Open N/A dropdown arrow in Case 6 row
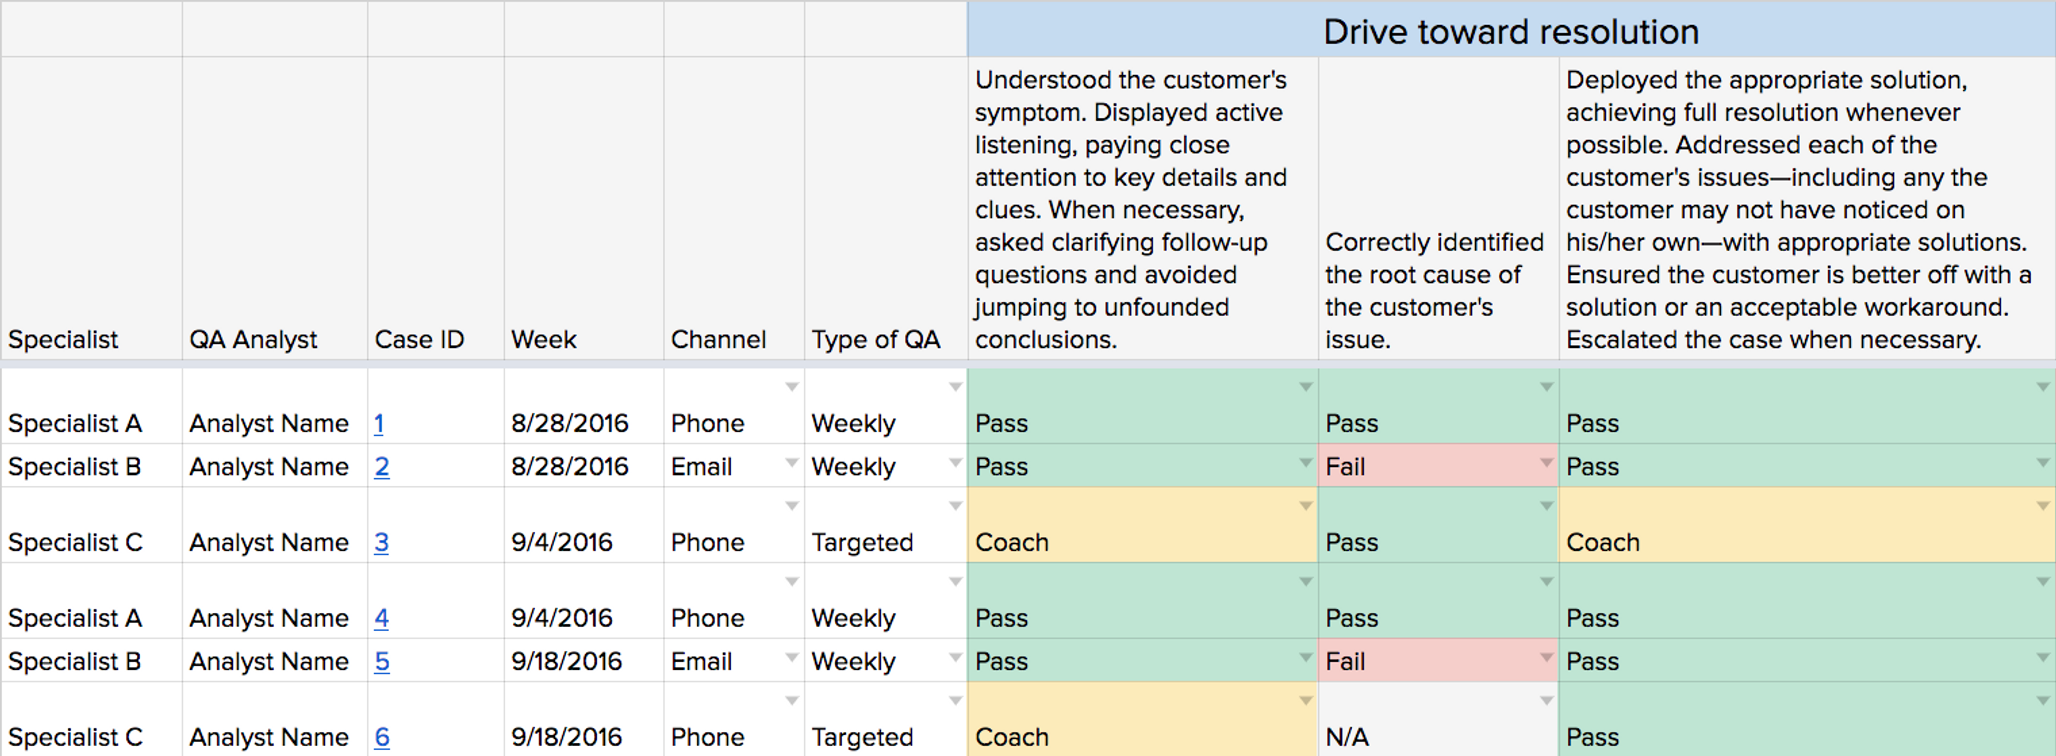 click(x=1546, y=701)
